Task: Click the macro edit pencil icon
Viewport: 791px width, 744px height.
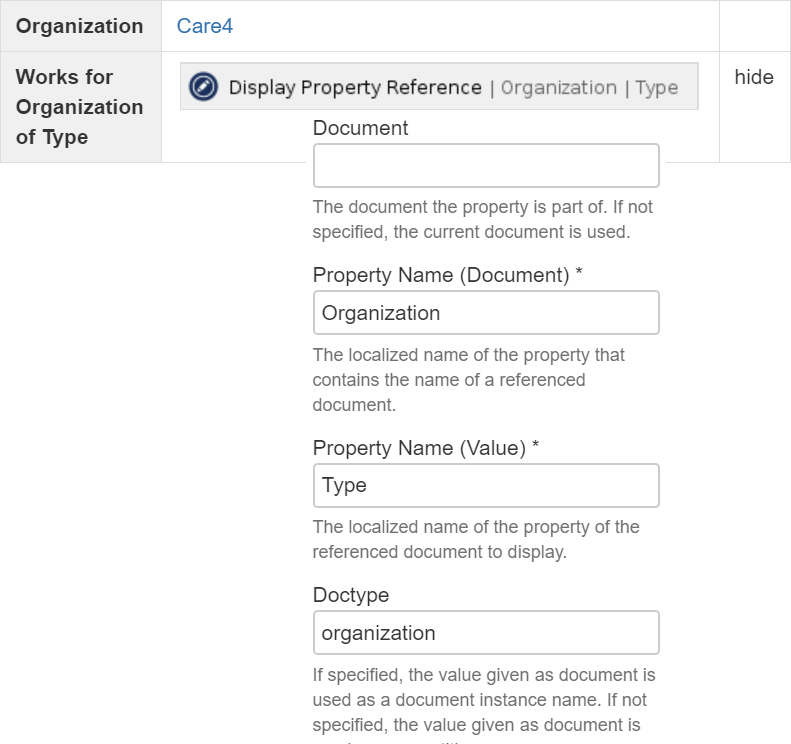Action: click(204, 87)
